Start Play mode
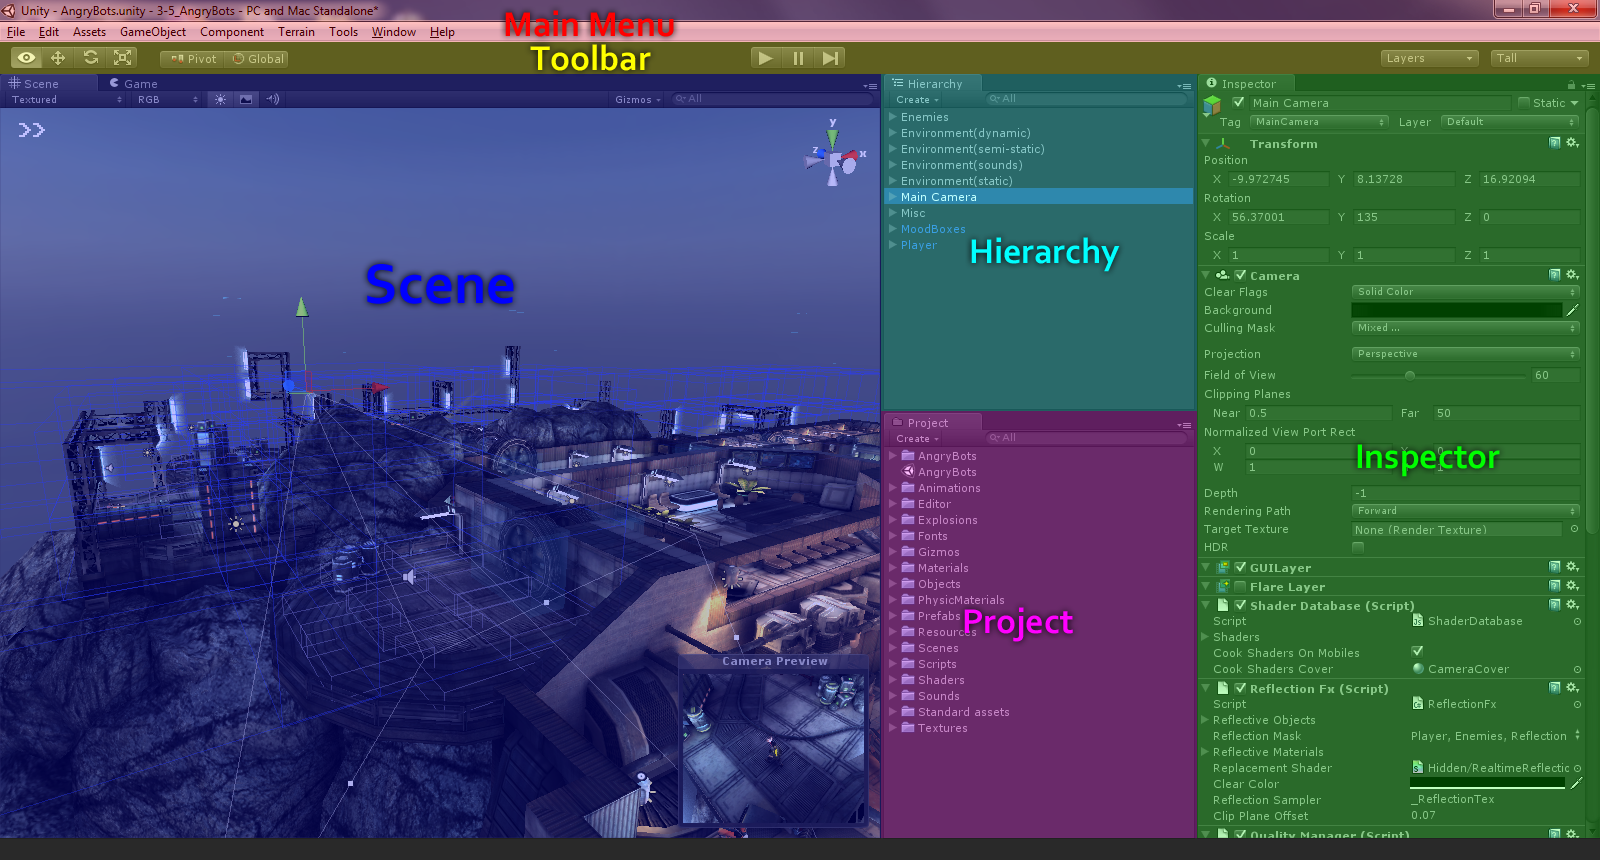Viewport: 1600px width, 860px height. (x=766, y=58)
